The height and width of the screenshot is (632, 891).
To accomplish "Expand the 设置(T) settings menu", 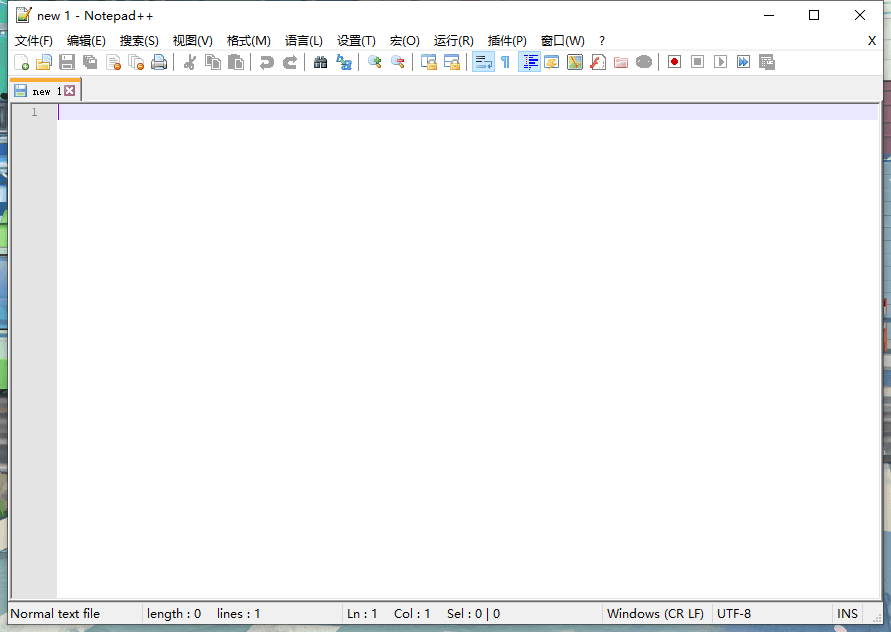I will click(356, 41).
